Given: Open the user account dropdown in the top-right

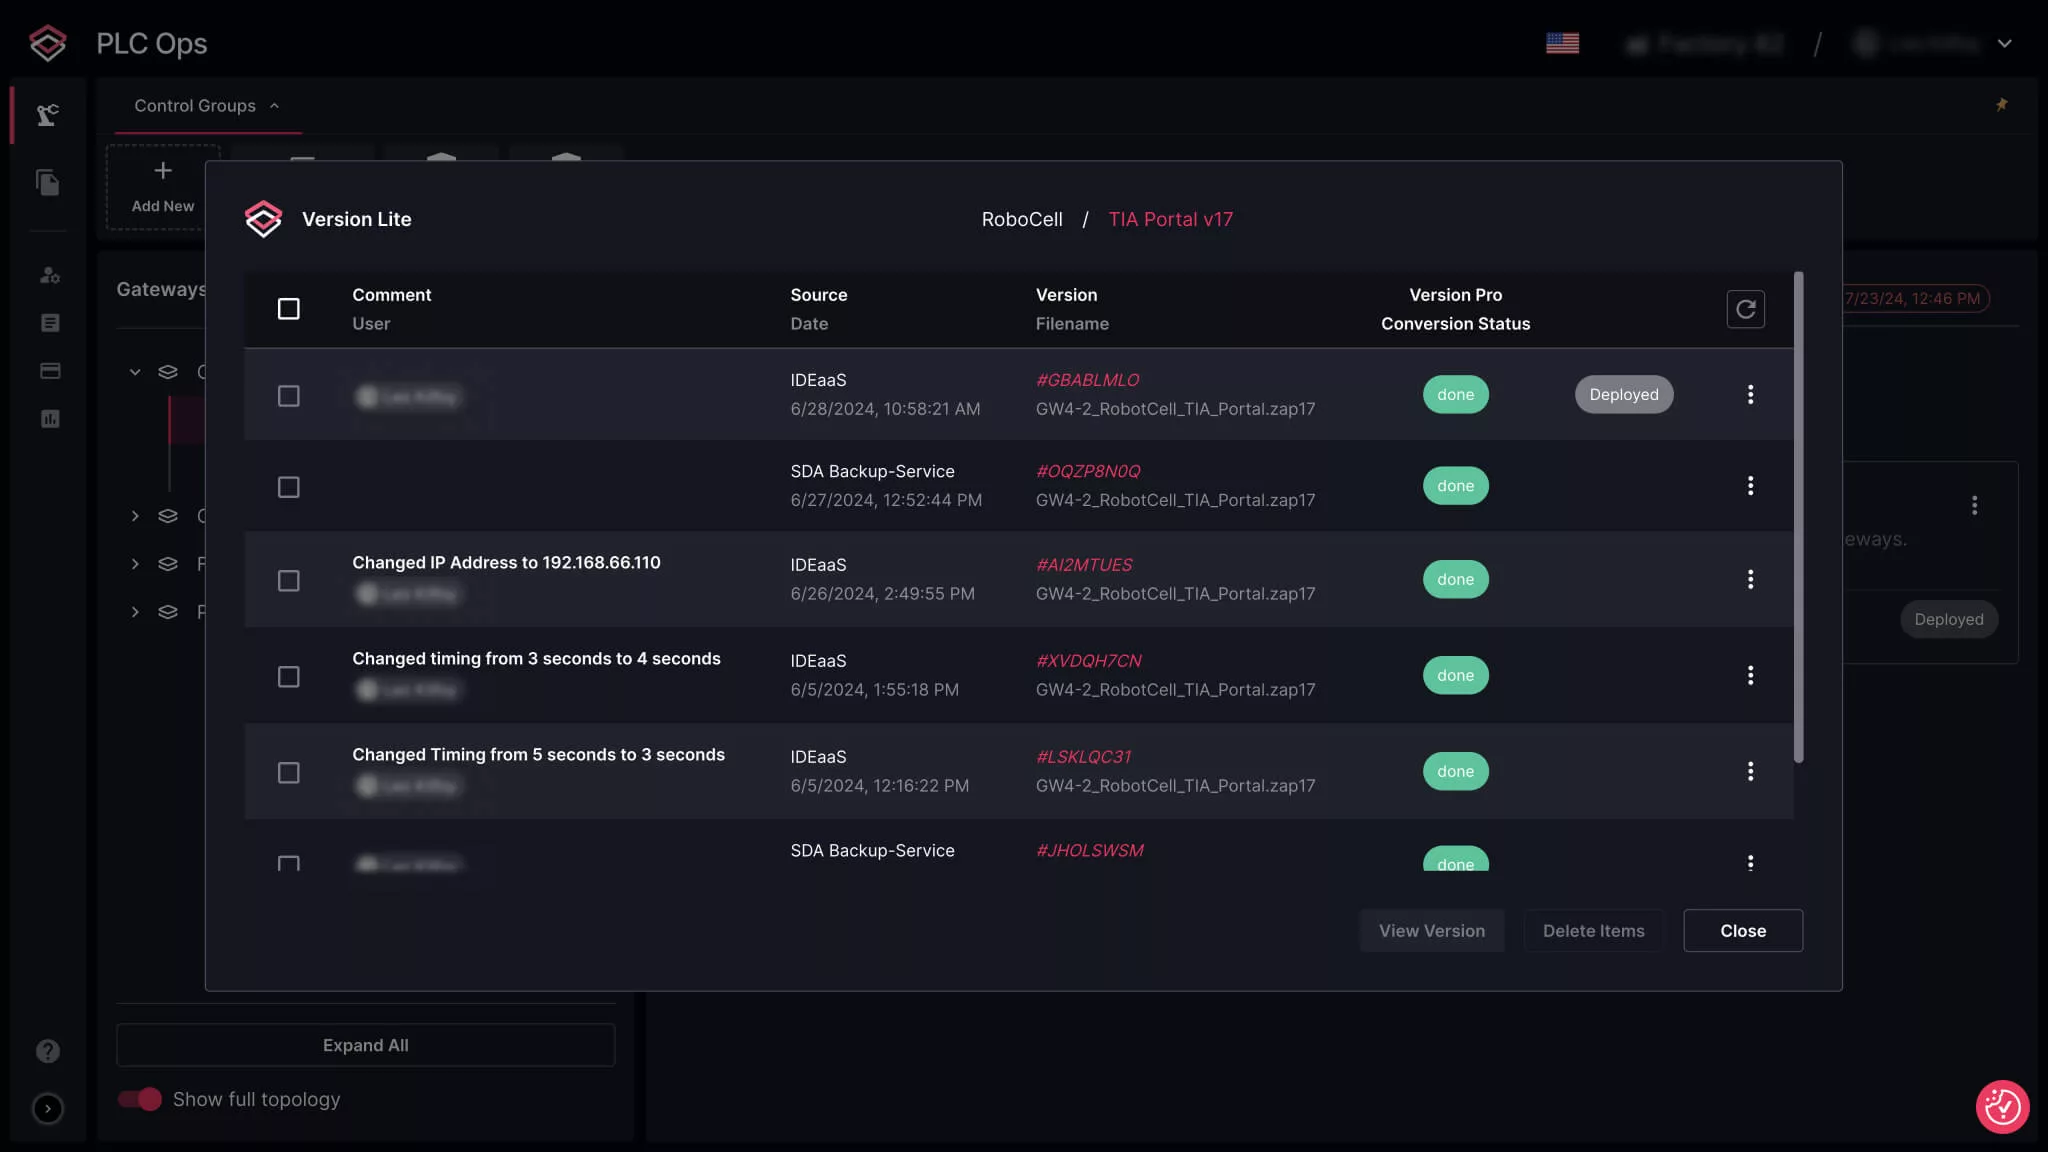Looking at the screenshot, I should tap(2004, 44).
